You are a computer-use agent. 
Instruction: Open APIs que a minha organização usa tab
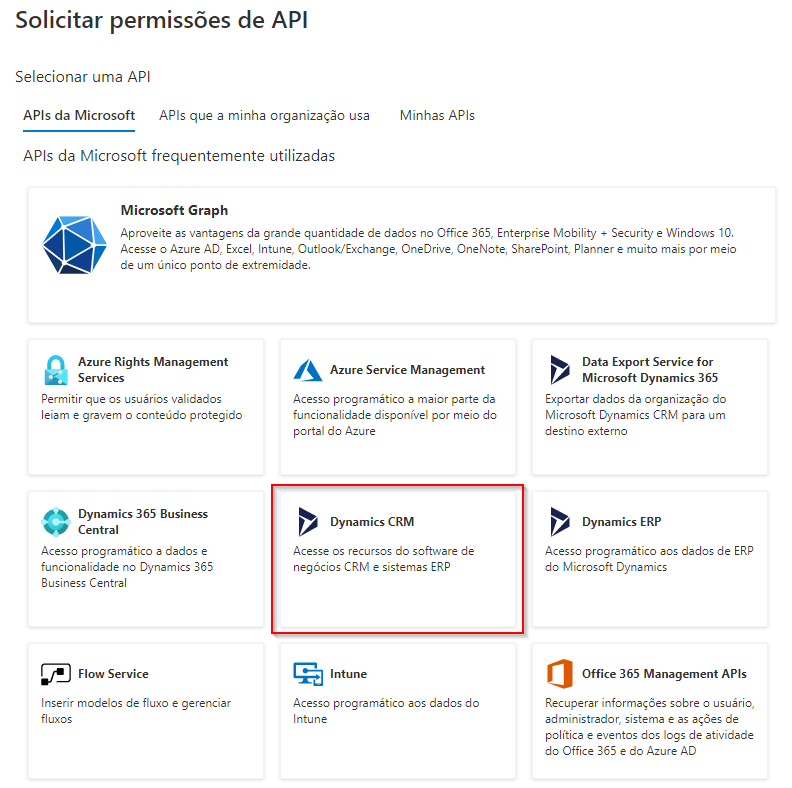tap(264, 116)
